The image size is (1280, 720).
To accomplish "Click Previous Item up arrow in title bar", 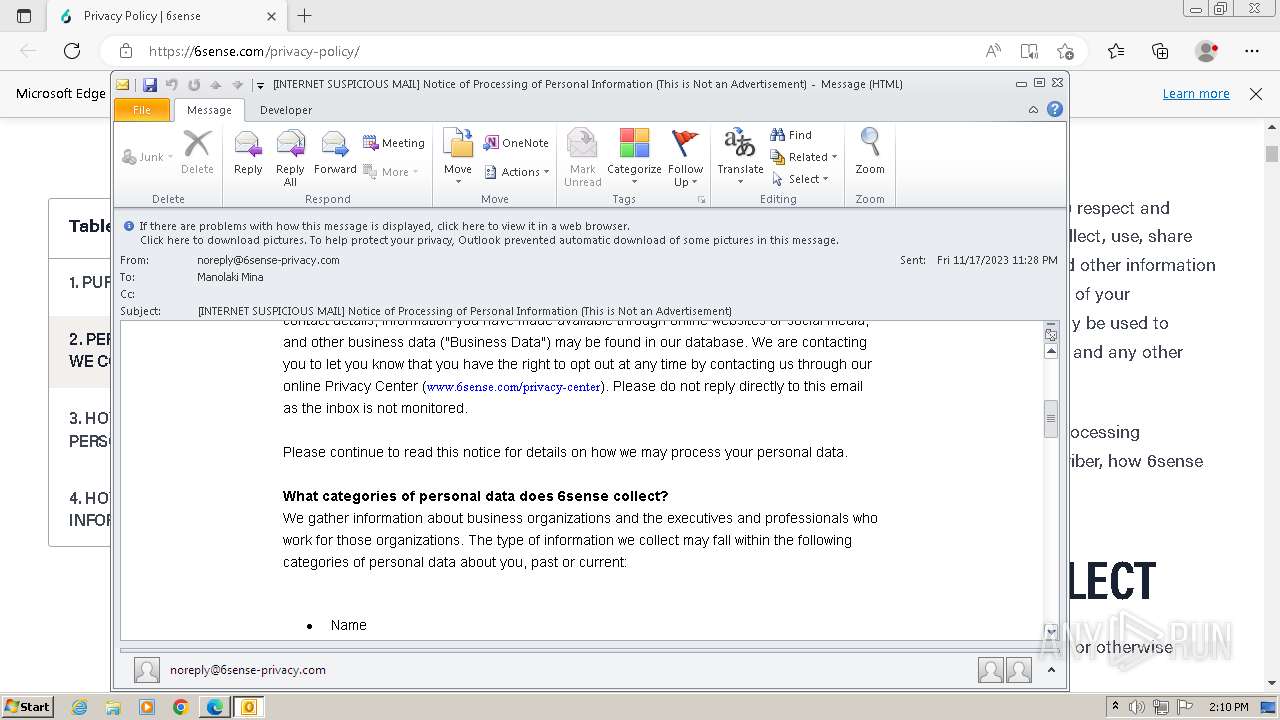I will click(x=215, y=85).
